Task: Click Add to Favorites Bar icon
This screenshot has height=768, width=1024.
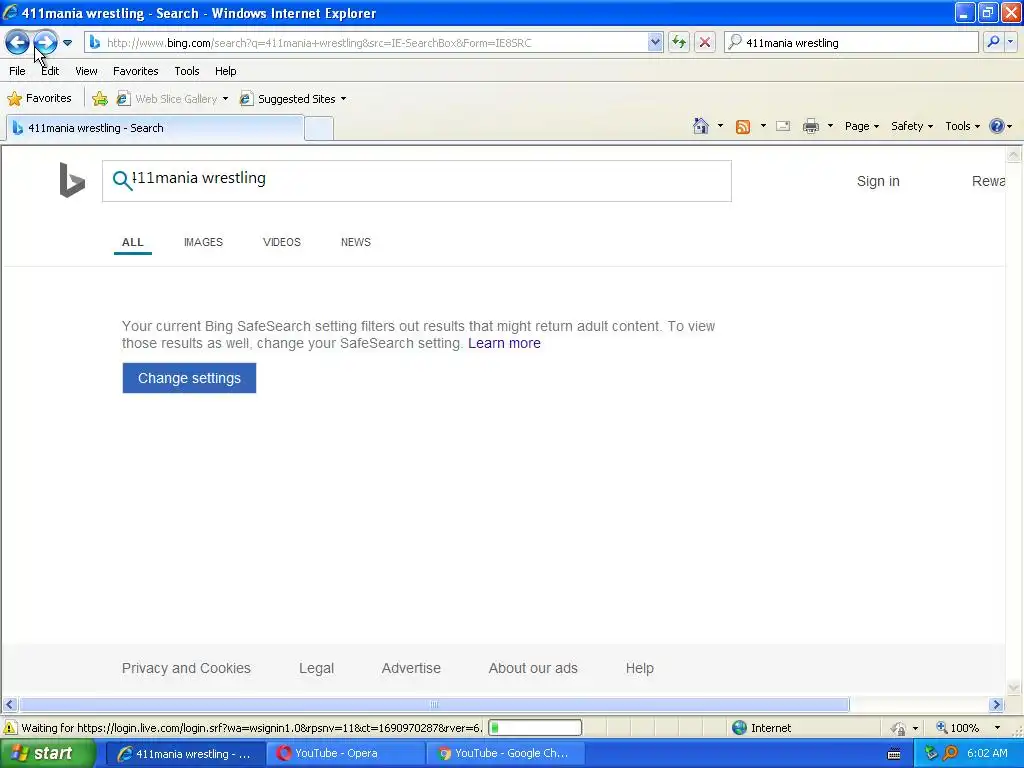Action: tap(100, 99)
